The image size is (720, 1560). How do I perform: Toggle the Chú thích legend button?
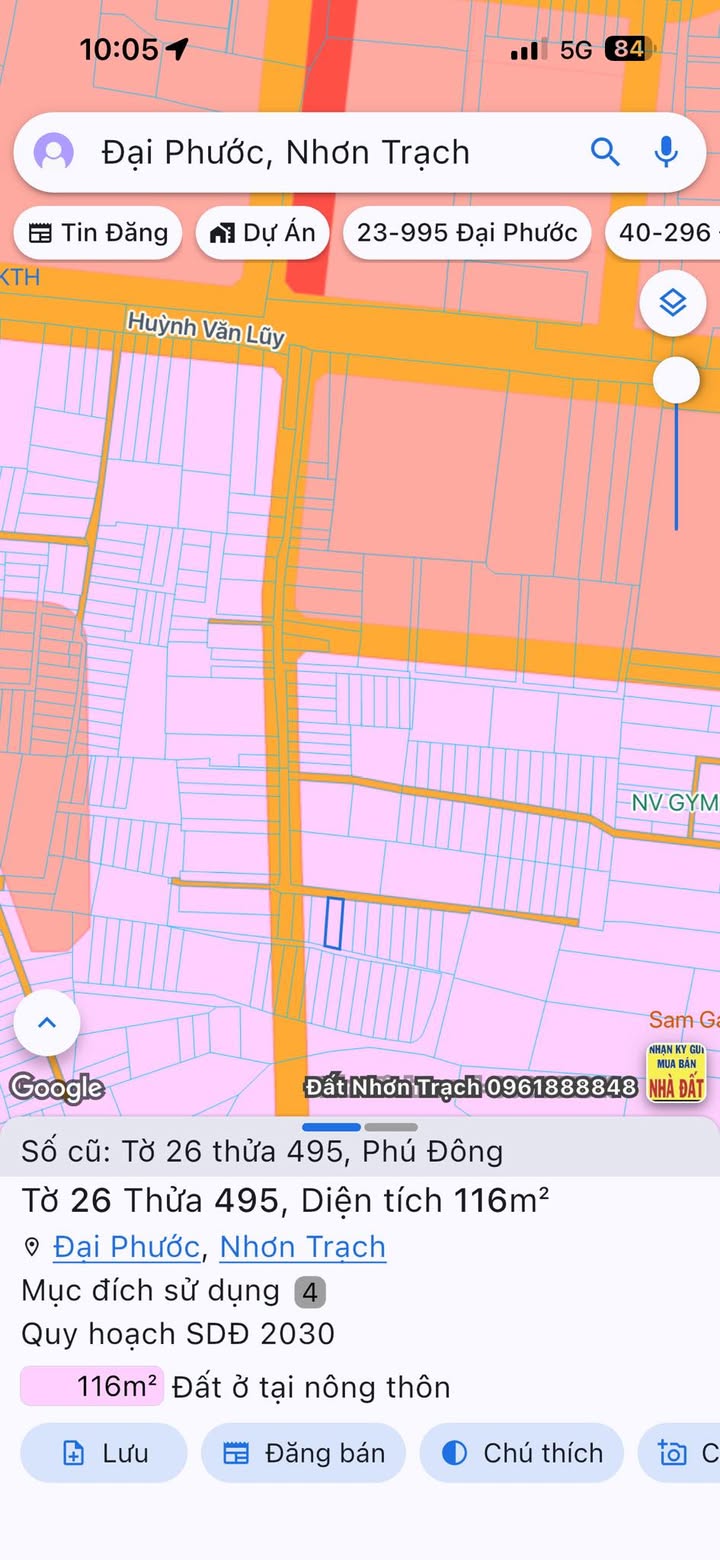pos(522,1453)
